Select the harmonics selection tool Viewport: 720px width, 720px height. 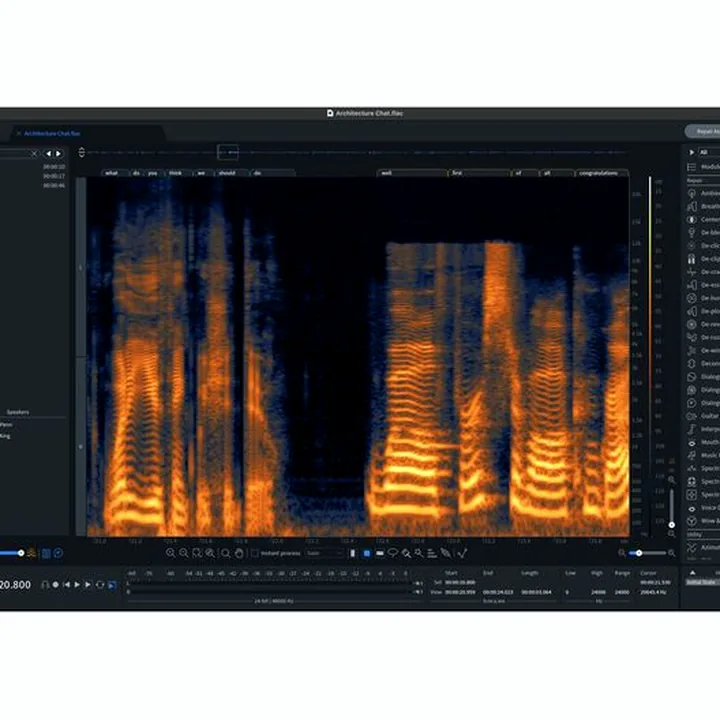point(432,553)
